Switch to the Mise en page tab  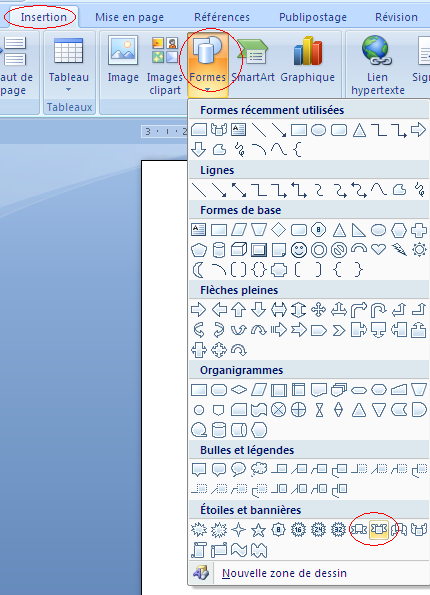[x=129, y=17]
